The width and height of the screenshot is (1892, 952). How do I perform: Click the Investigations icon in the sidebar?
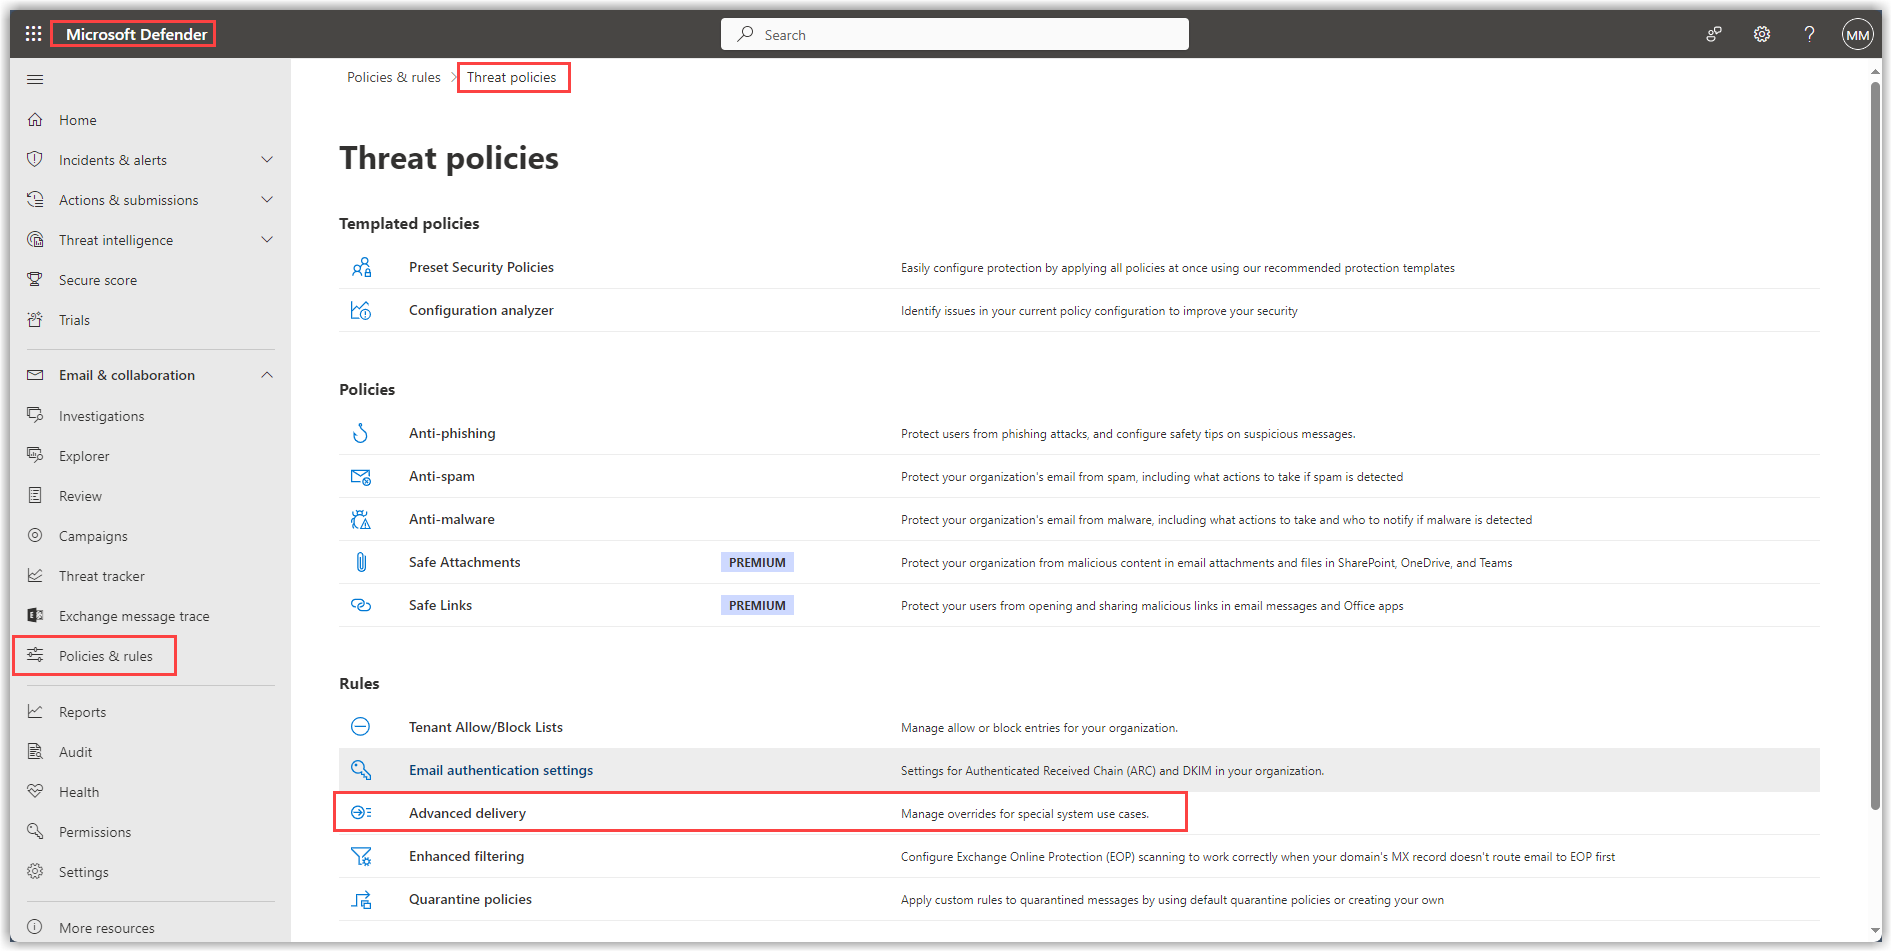35,415
